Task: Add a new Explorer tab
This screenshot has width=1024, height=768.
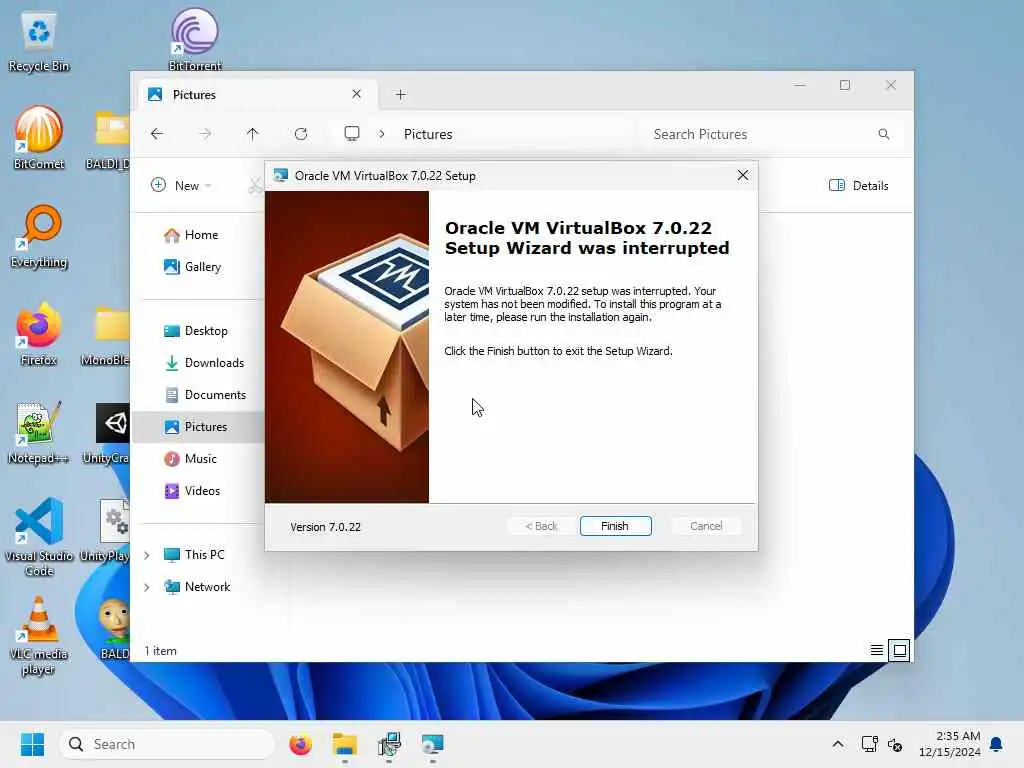Action: pyautogui.click(x=401, y=95)
